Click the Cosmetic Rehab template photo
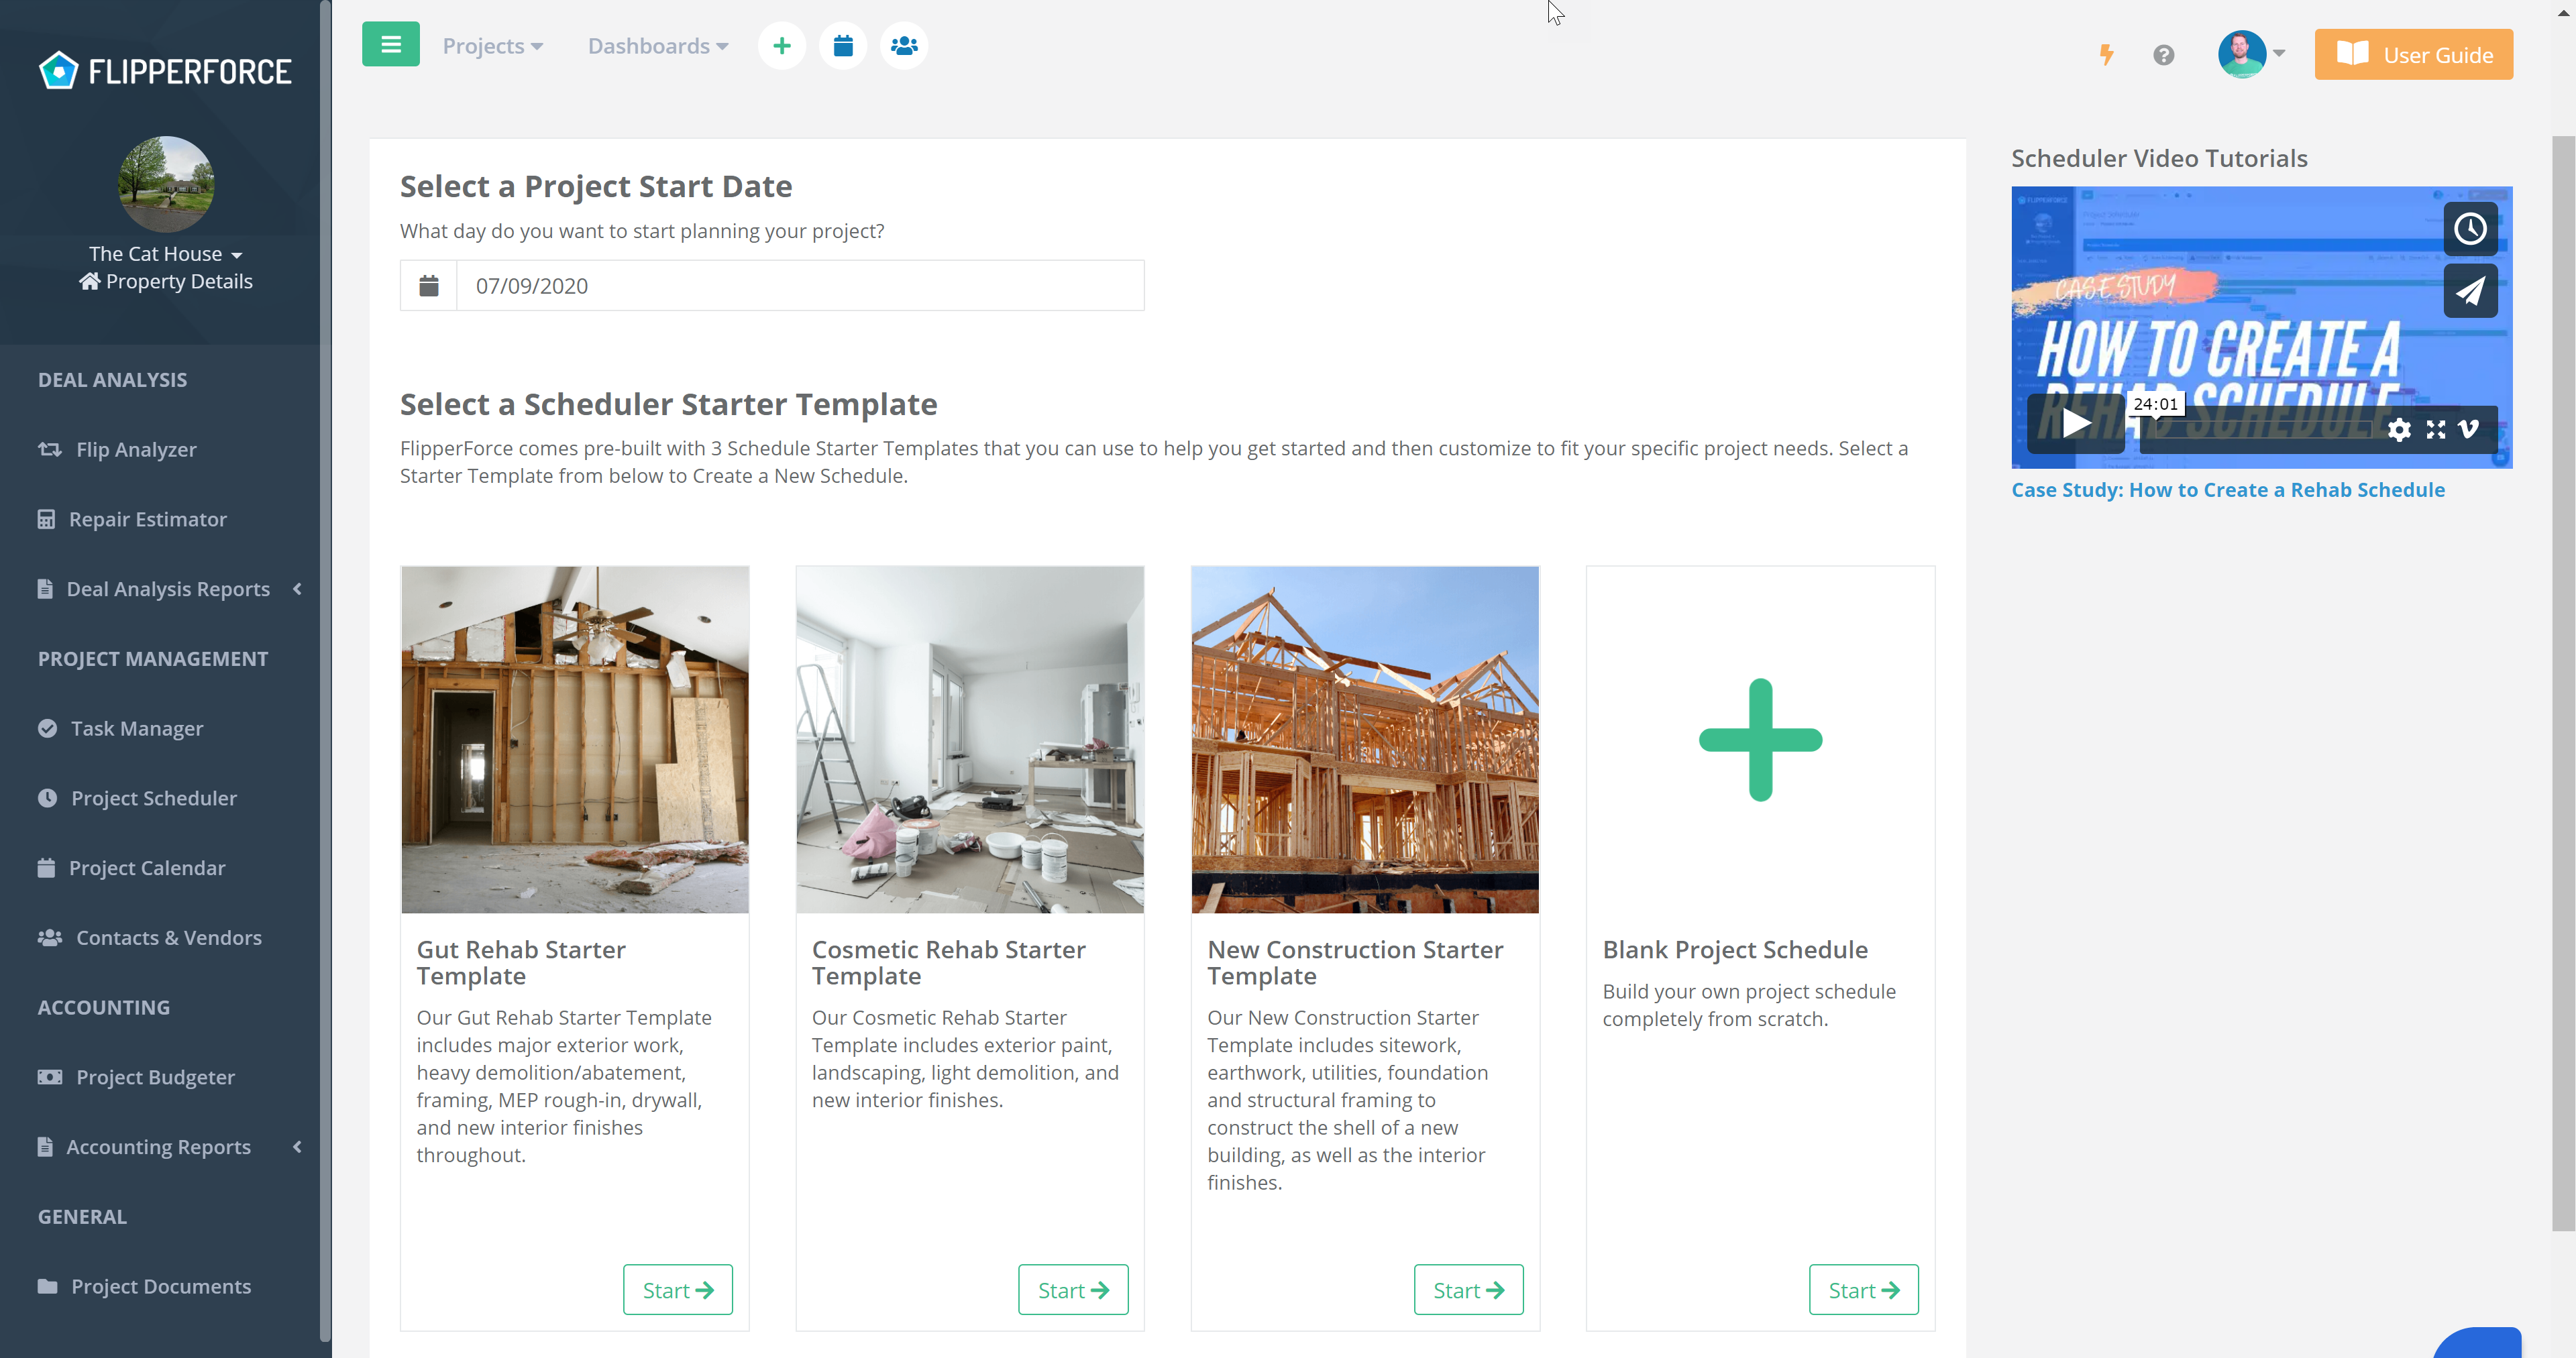This screenshot has height=1358, width=2576. point(970,740)
